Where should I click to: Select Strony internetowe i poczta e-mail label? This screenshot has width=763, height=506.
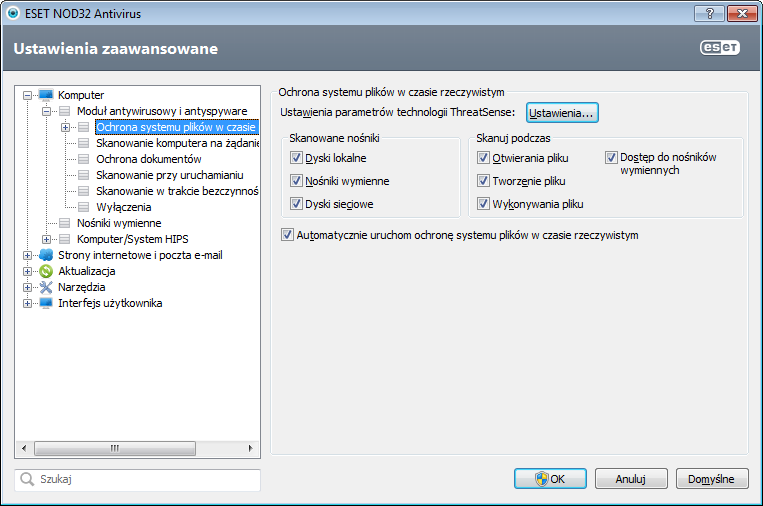pos(140,255)
